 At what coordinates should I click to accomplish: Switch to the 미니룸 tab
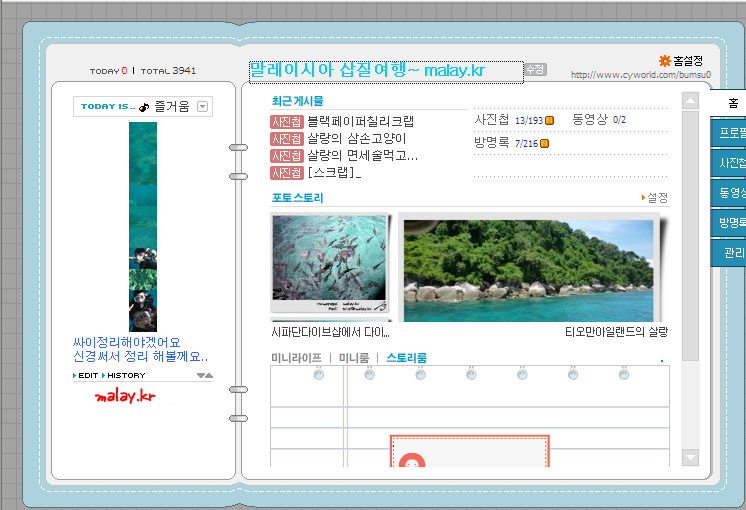click(x=353, y=358)
